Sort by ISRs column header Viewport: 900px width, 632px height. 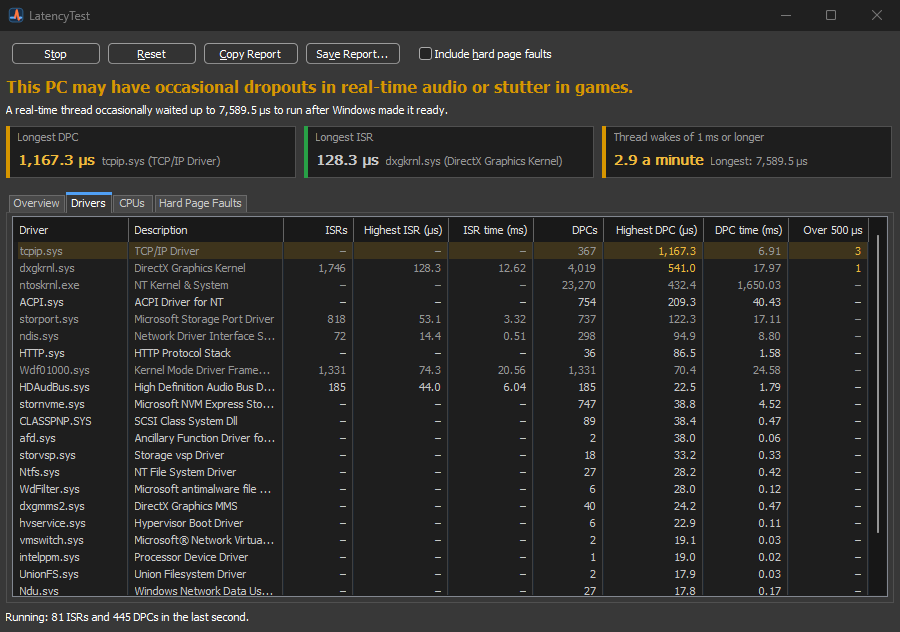click(x=318, y=230)
